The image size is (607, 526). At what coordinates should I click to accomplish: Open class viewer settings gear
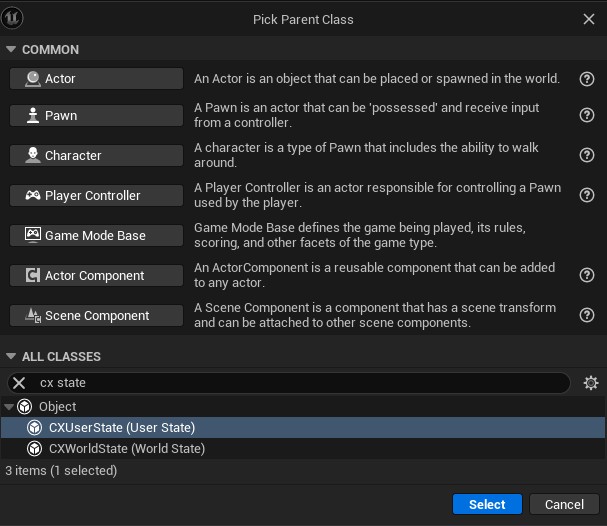pyautogui.click(x=591, y=383)
